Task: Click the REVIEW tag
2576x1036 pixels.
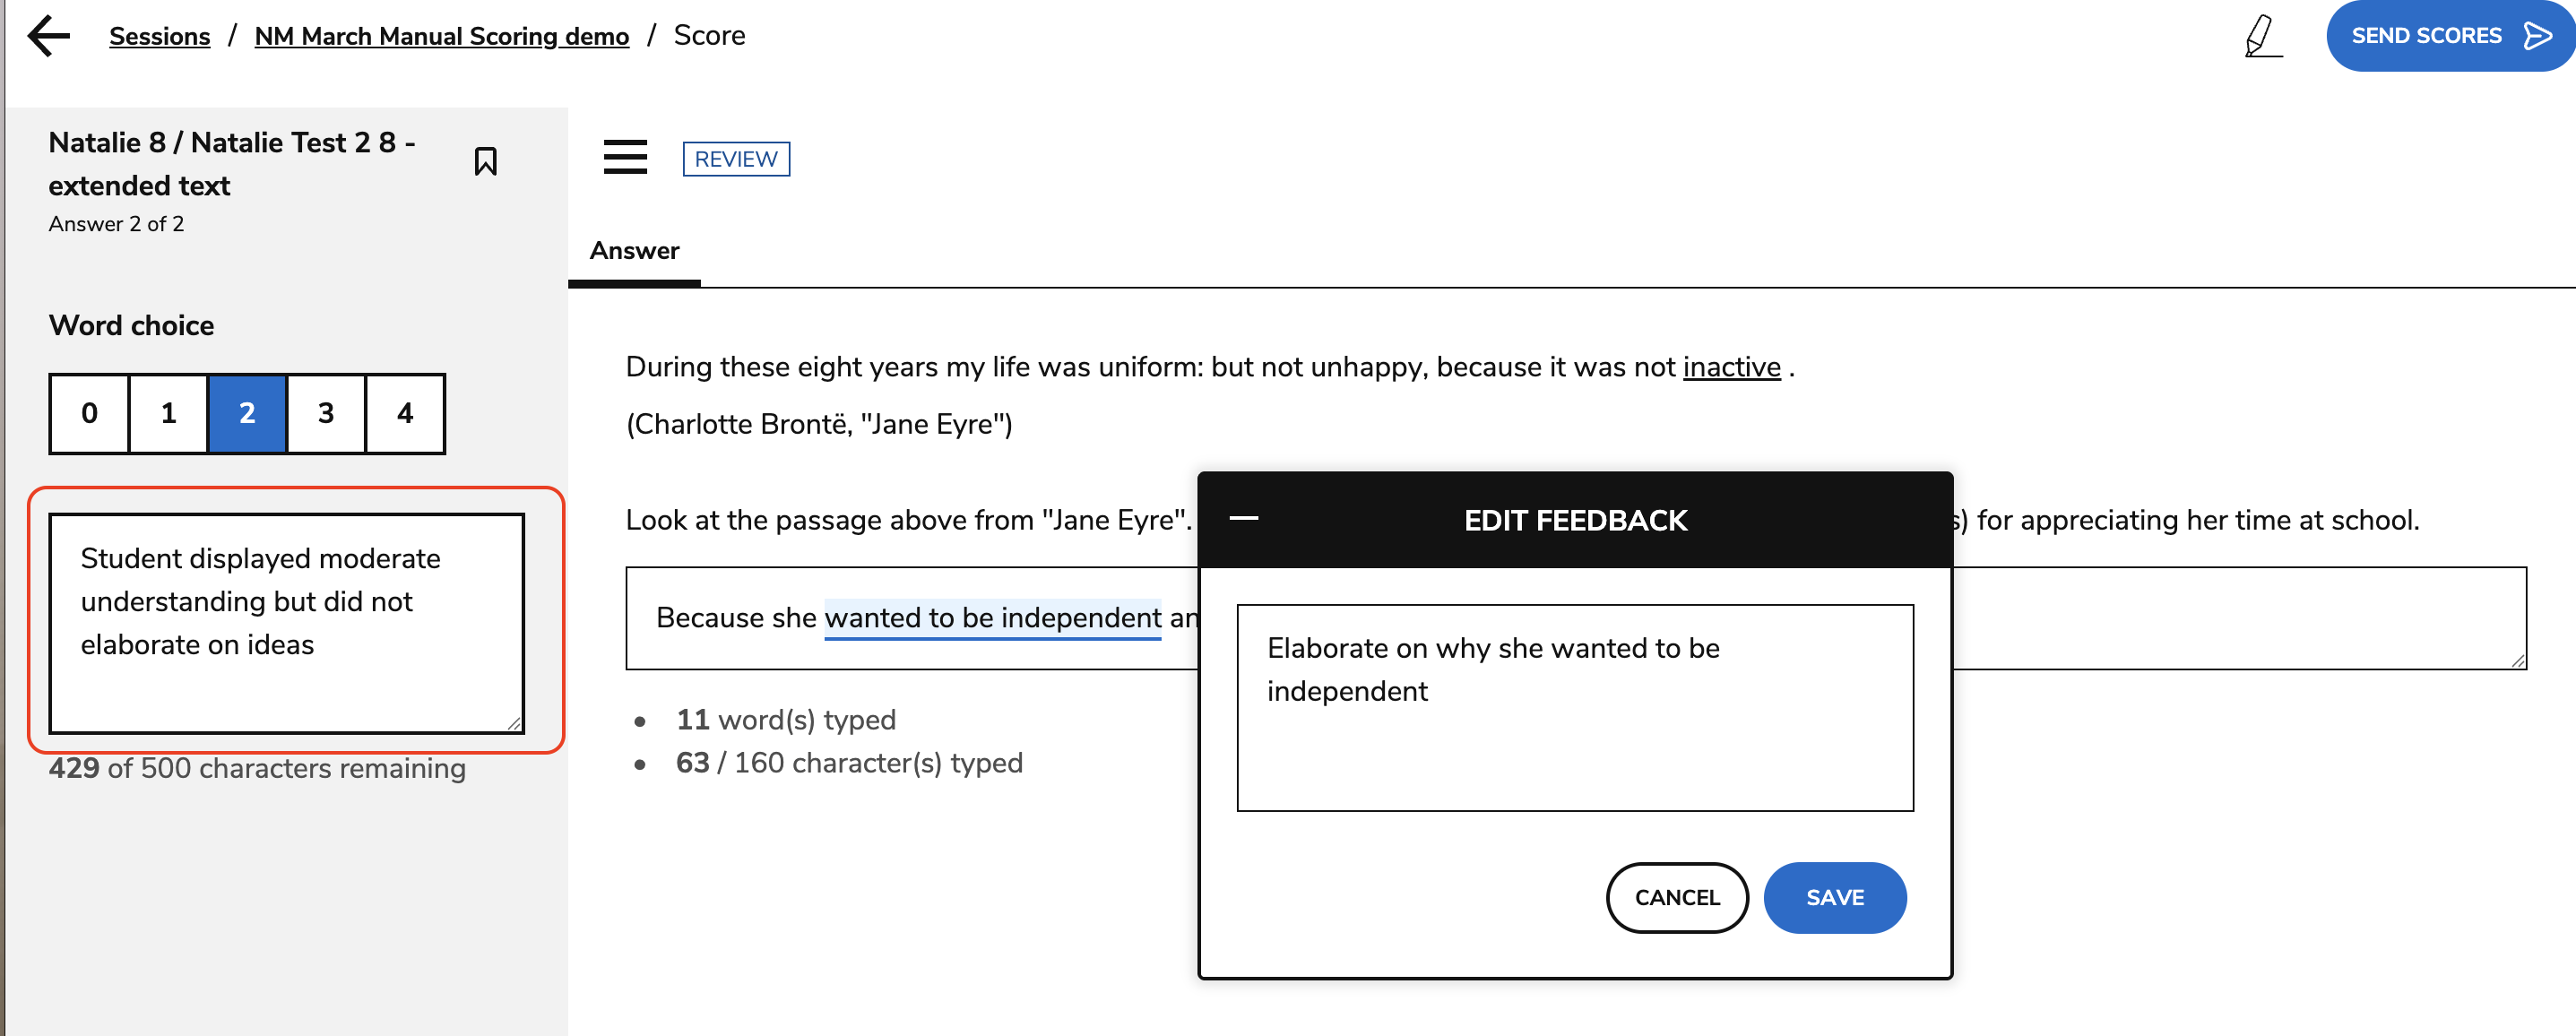Action: coord(736,159)
